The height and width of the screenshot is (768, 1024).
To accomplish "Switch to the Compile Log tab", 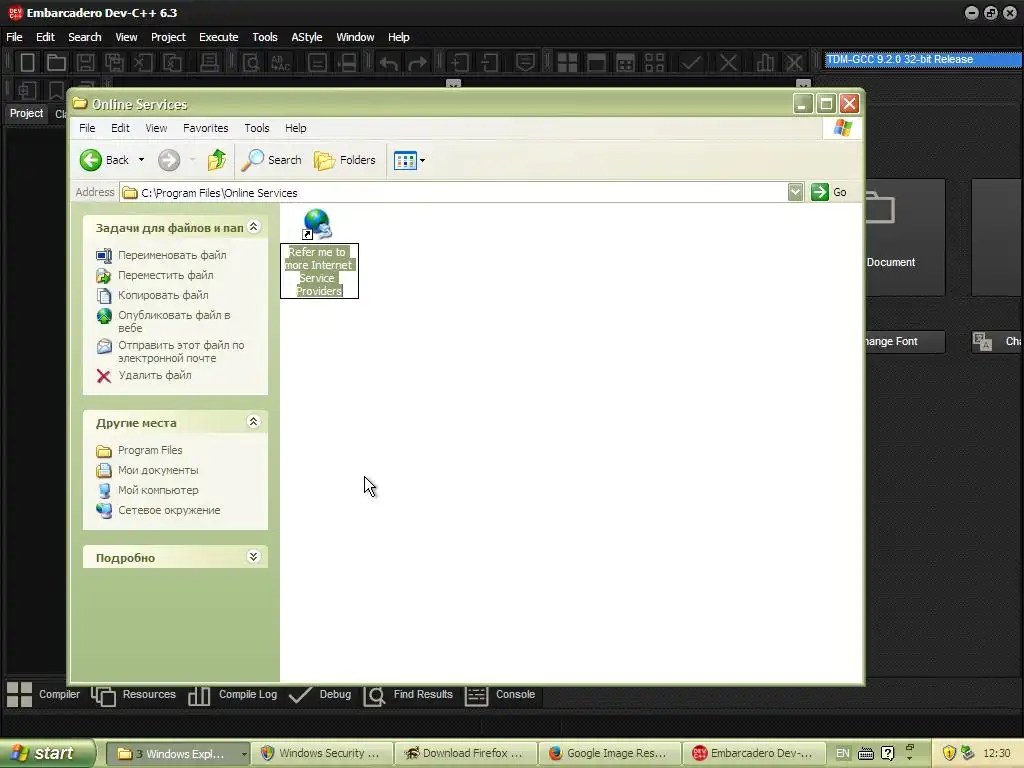I will click(233, 695).
